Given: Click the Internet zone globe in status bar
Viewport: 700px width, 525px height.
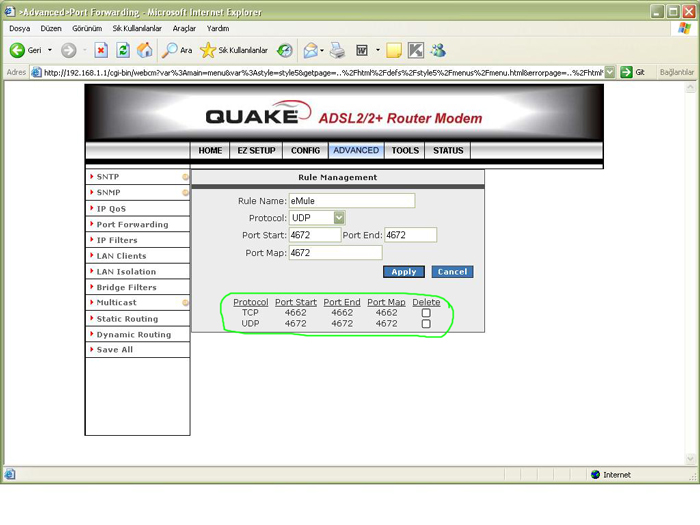Looking at the screenshot, I should click(595, 475).
